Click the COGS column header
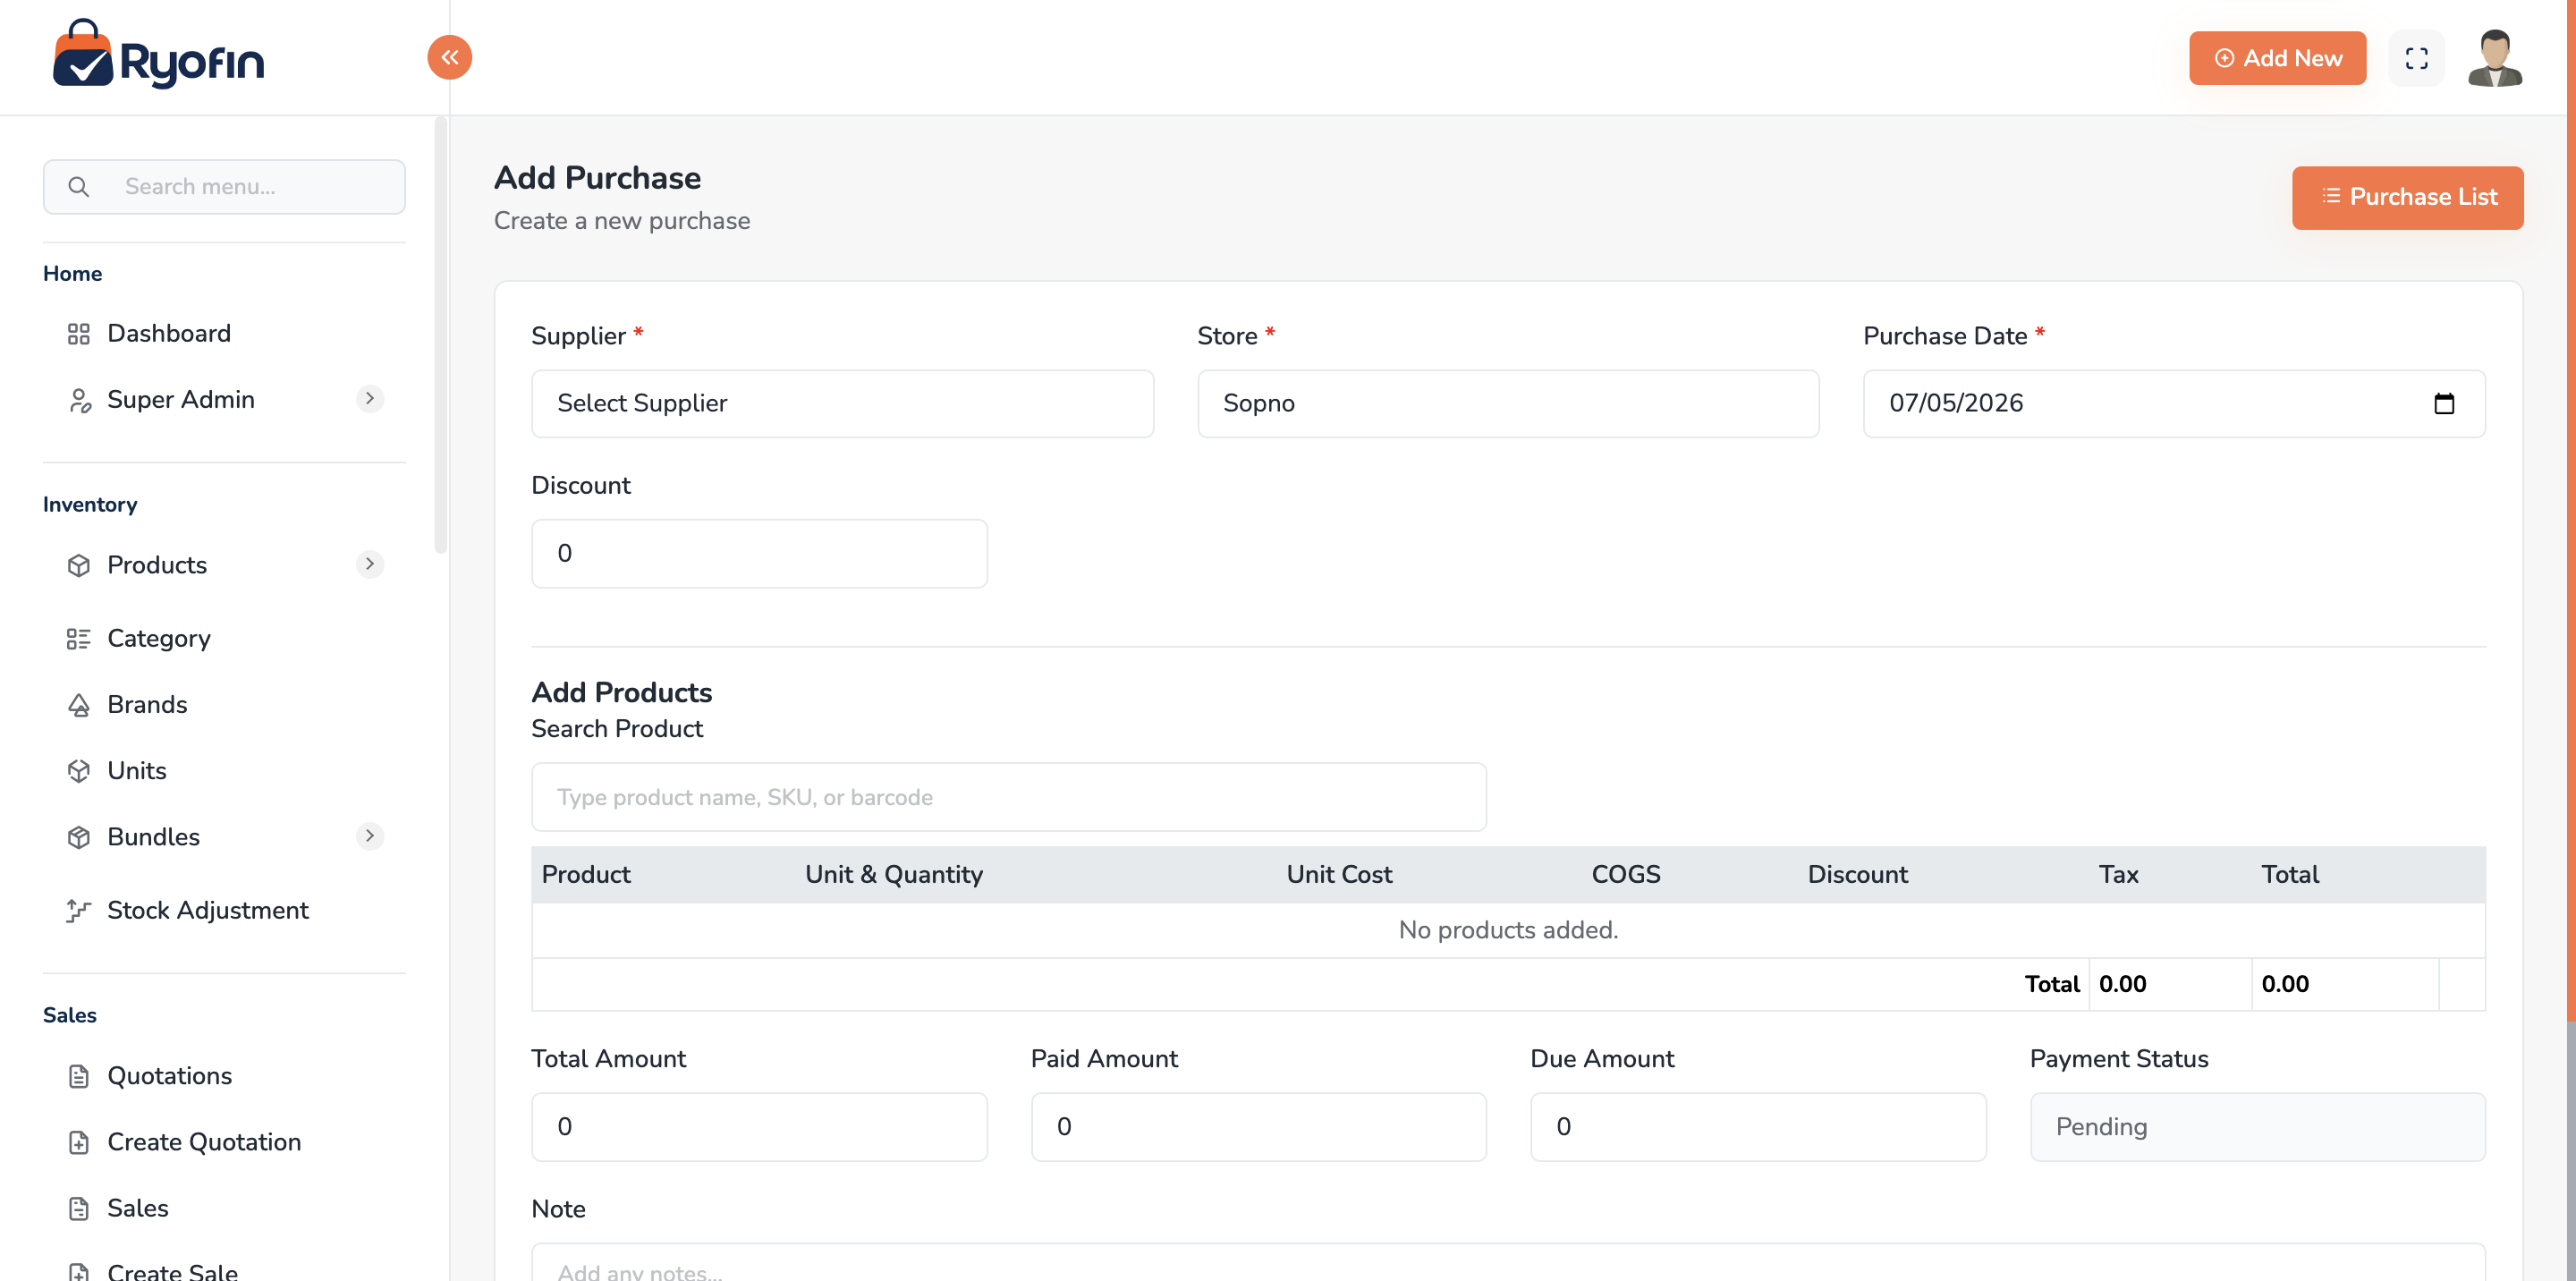Screen dimensions: 2576x1281 (1625, 875)
